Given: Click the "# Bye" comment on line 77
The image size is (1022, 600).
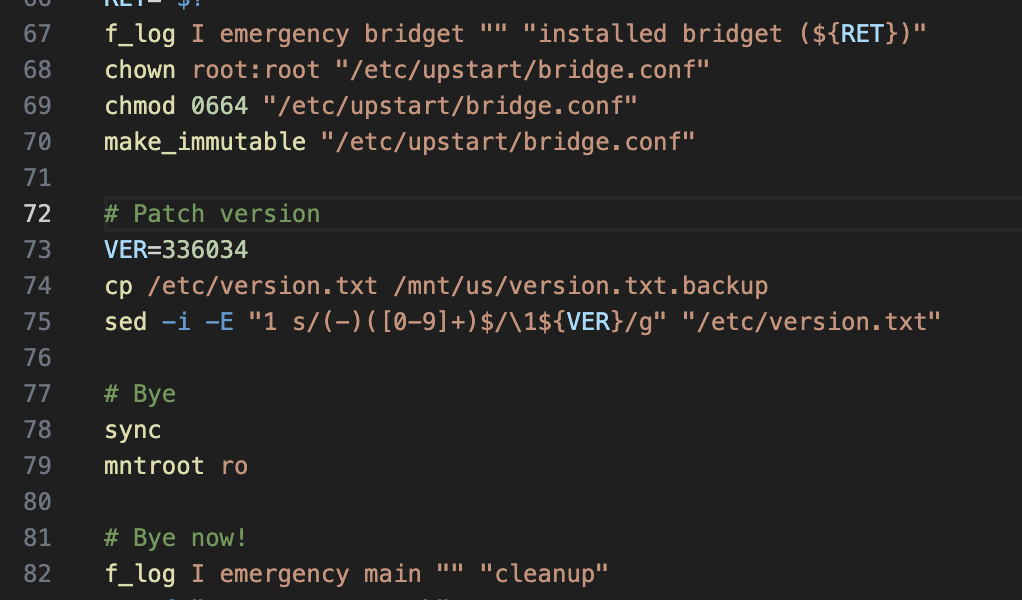Looking at the screenshot, I should coord(140,394).
